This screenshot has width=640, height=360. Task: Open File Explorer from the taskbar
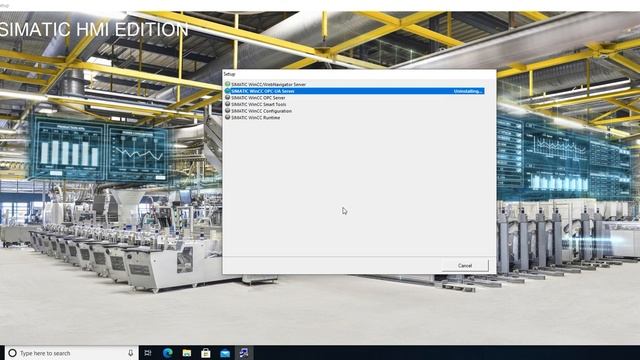coord(187,353)
